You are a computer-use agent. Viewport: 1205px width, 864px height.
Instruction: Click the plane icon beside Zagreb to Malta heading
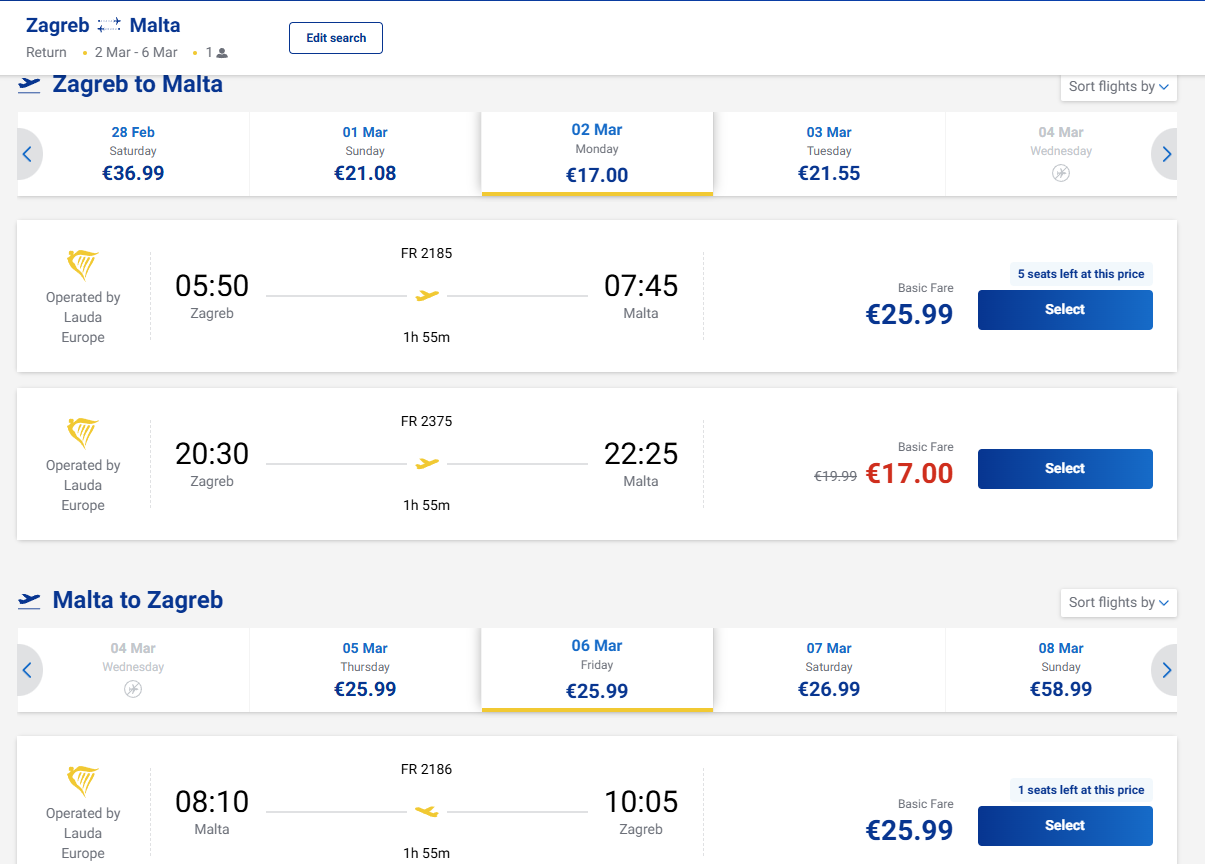click(30, 85)
